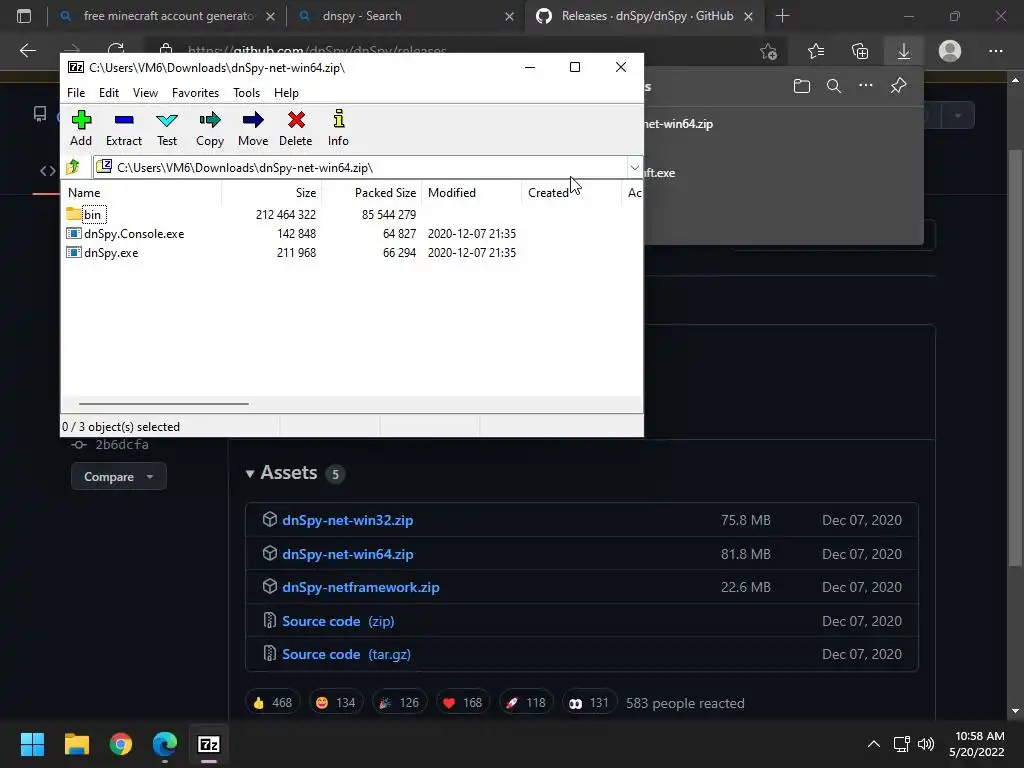Pin the Edge downloads panel
The height and width of the screenshot is (768, 1024).
pyautogui.click(x=899, y=86)
